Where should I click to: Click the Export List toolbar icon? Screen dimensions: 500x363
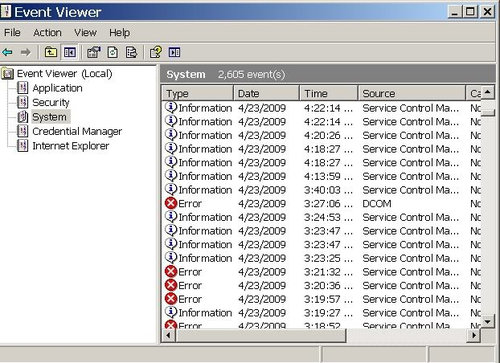131,52
